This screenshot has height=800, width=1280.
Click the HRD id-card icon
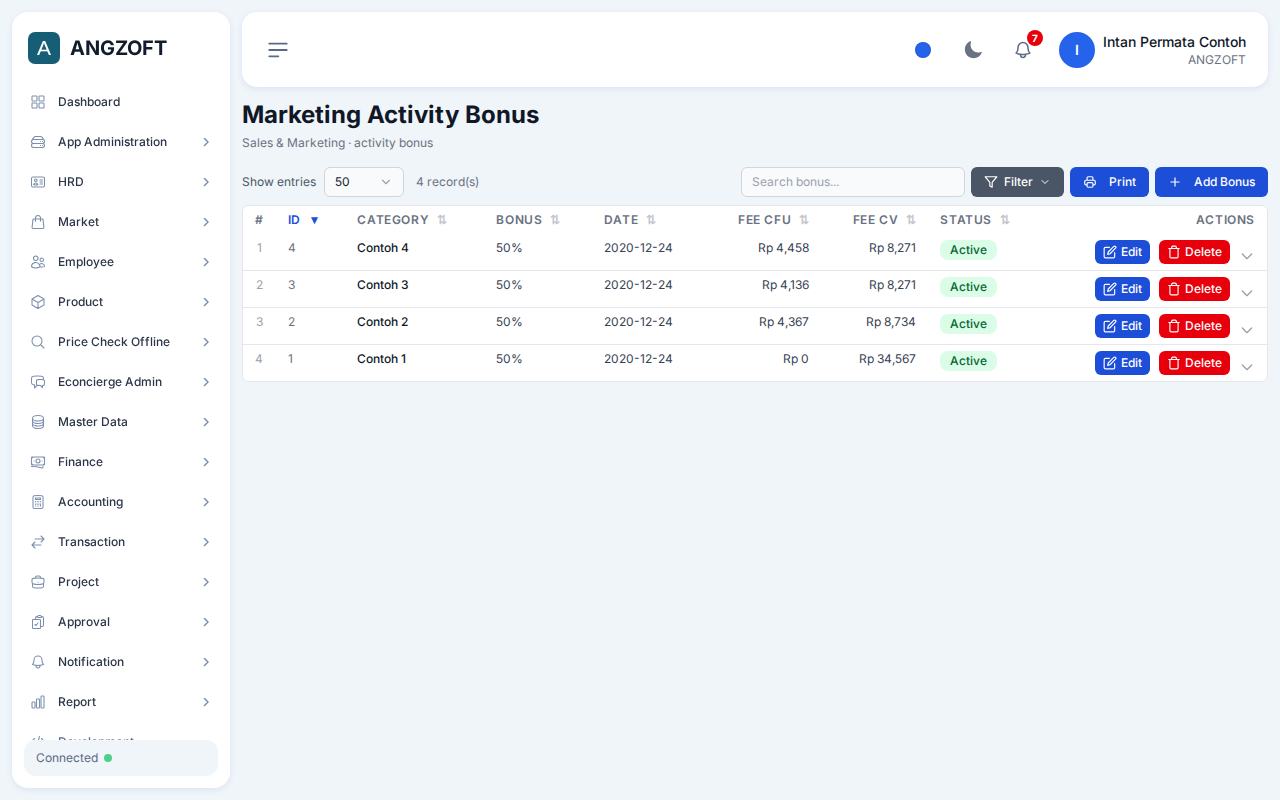click(38, 182)
